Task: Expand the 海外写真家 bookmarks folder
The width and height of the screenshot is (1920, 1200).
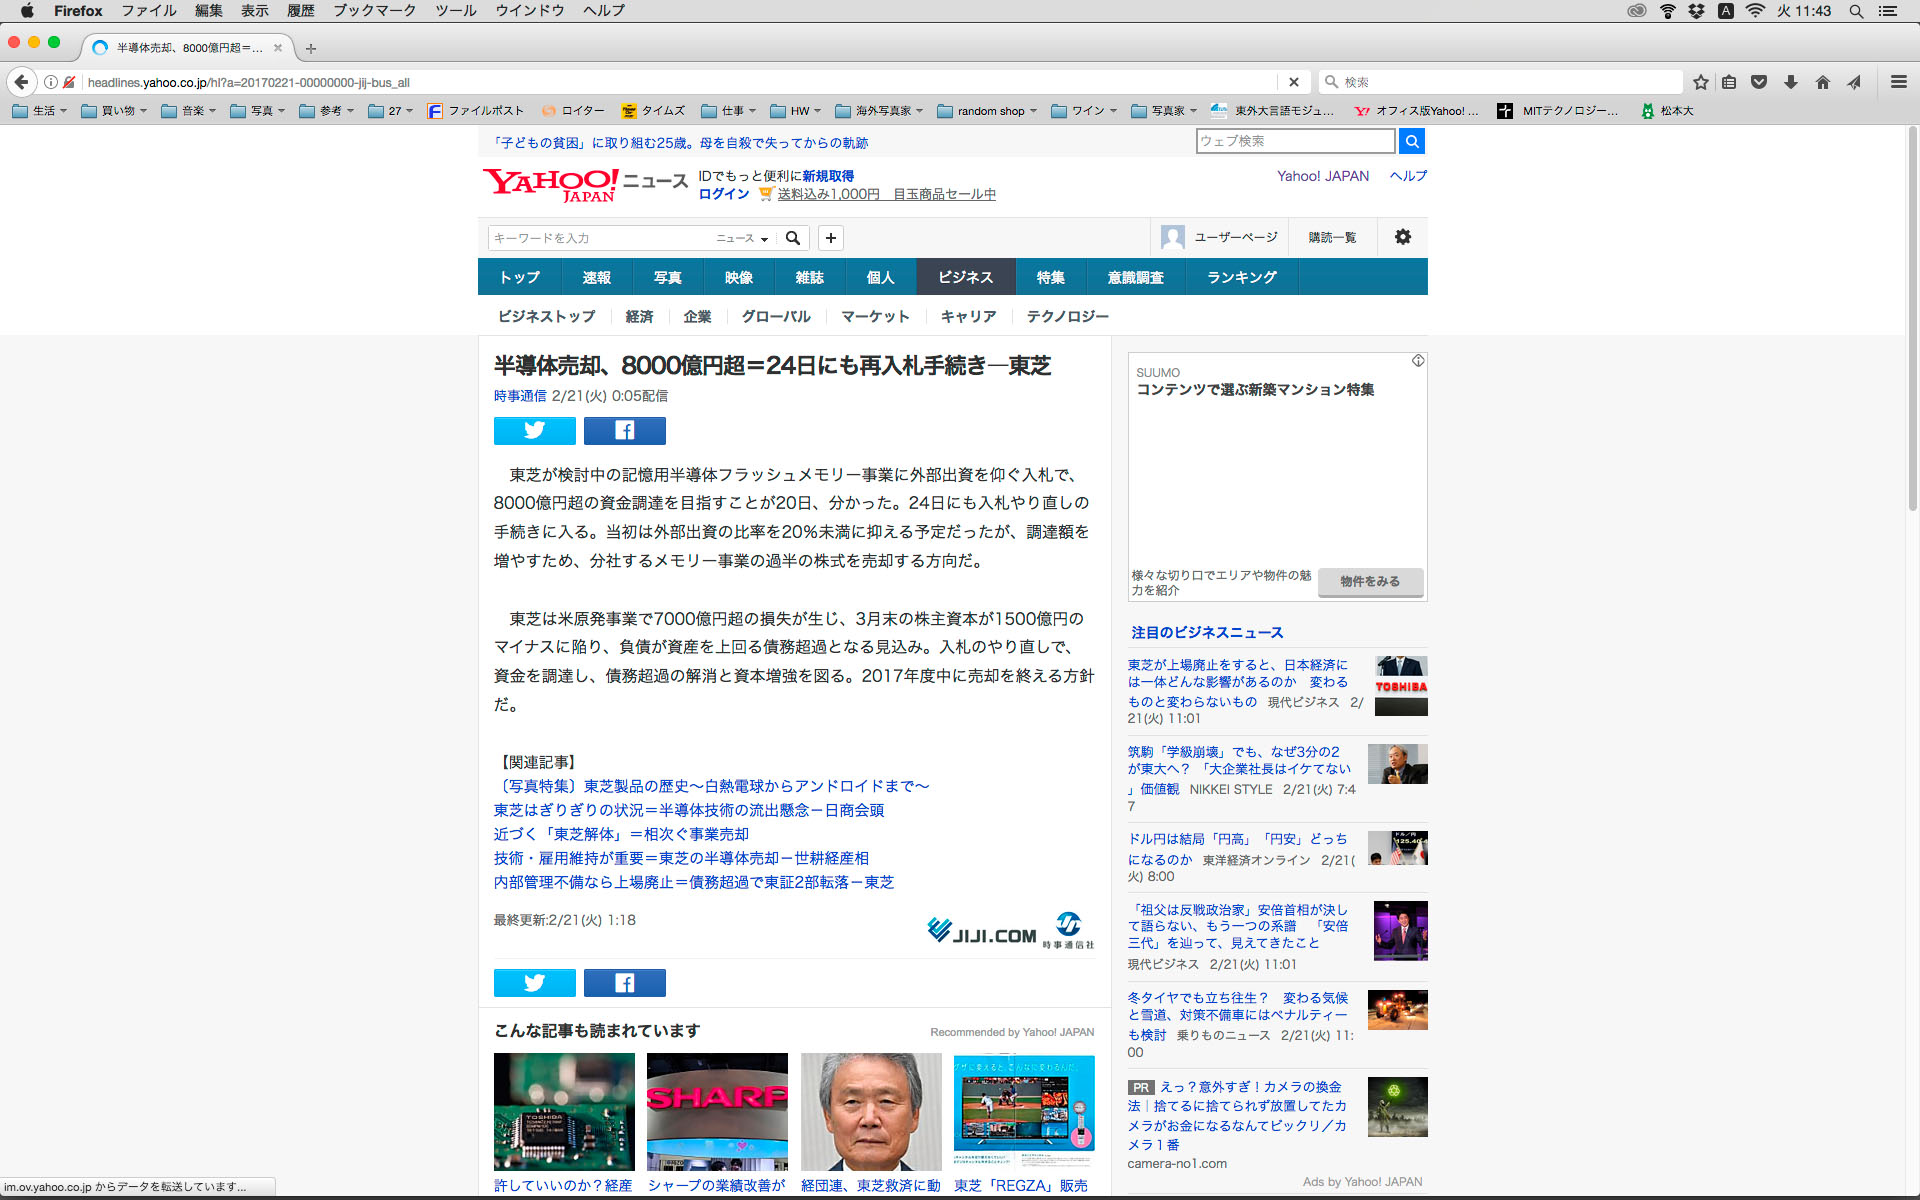Action: click(x=880, y=111)
